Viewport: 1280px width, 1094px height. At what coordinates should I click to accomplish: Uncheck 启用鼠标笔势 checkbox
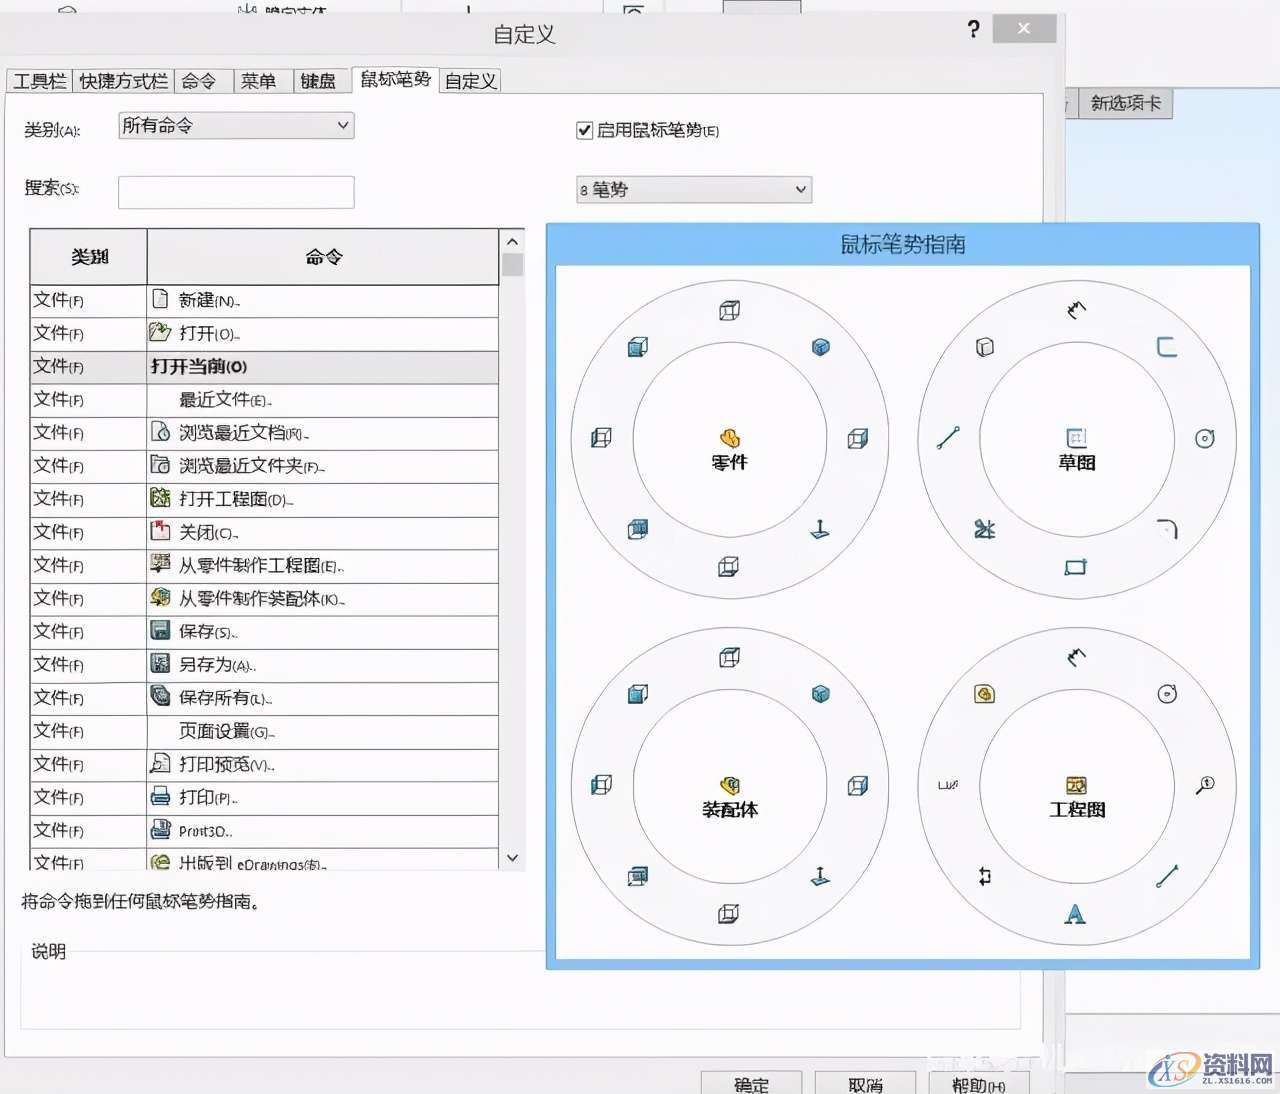click(x=583, y=130)
